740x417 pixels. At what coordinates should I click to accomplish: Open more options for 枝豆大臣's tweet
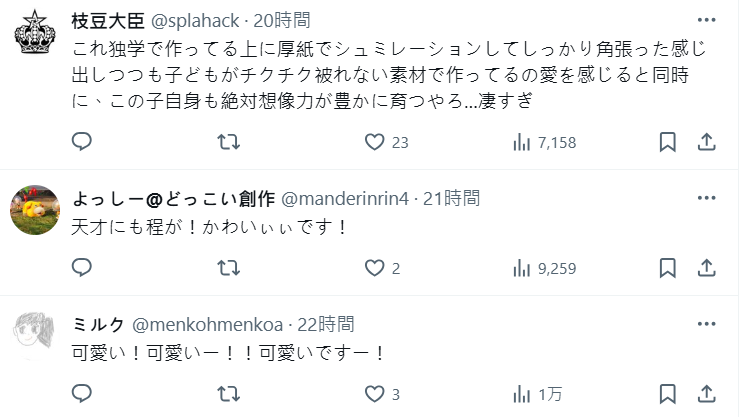coord(706,21)
